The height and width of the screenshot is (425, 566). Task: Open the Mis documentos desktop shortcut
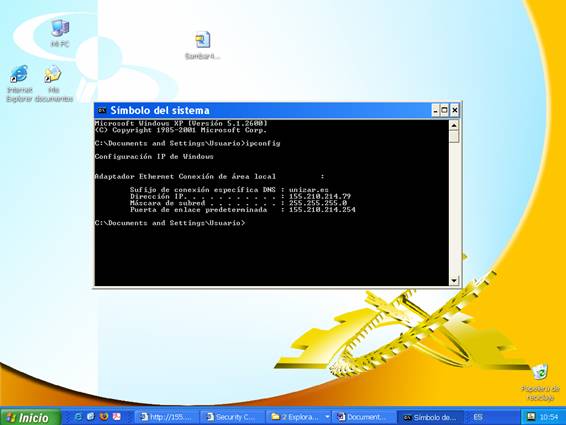[x=53, y=83]
